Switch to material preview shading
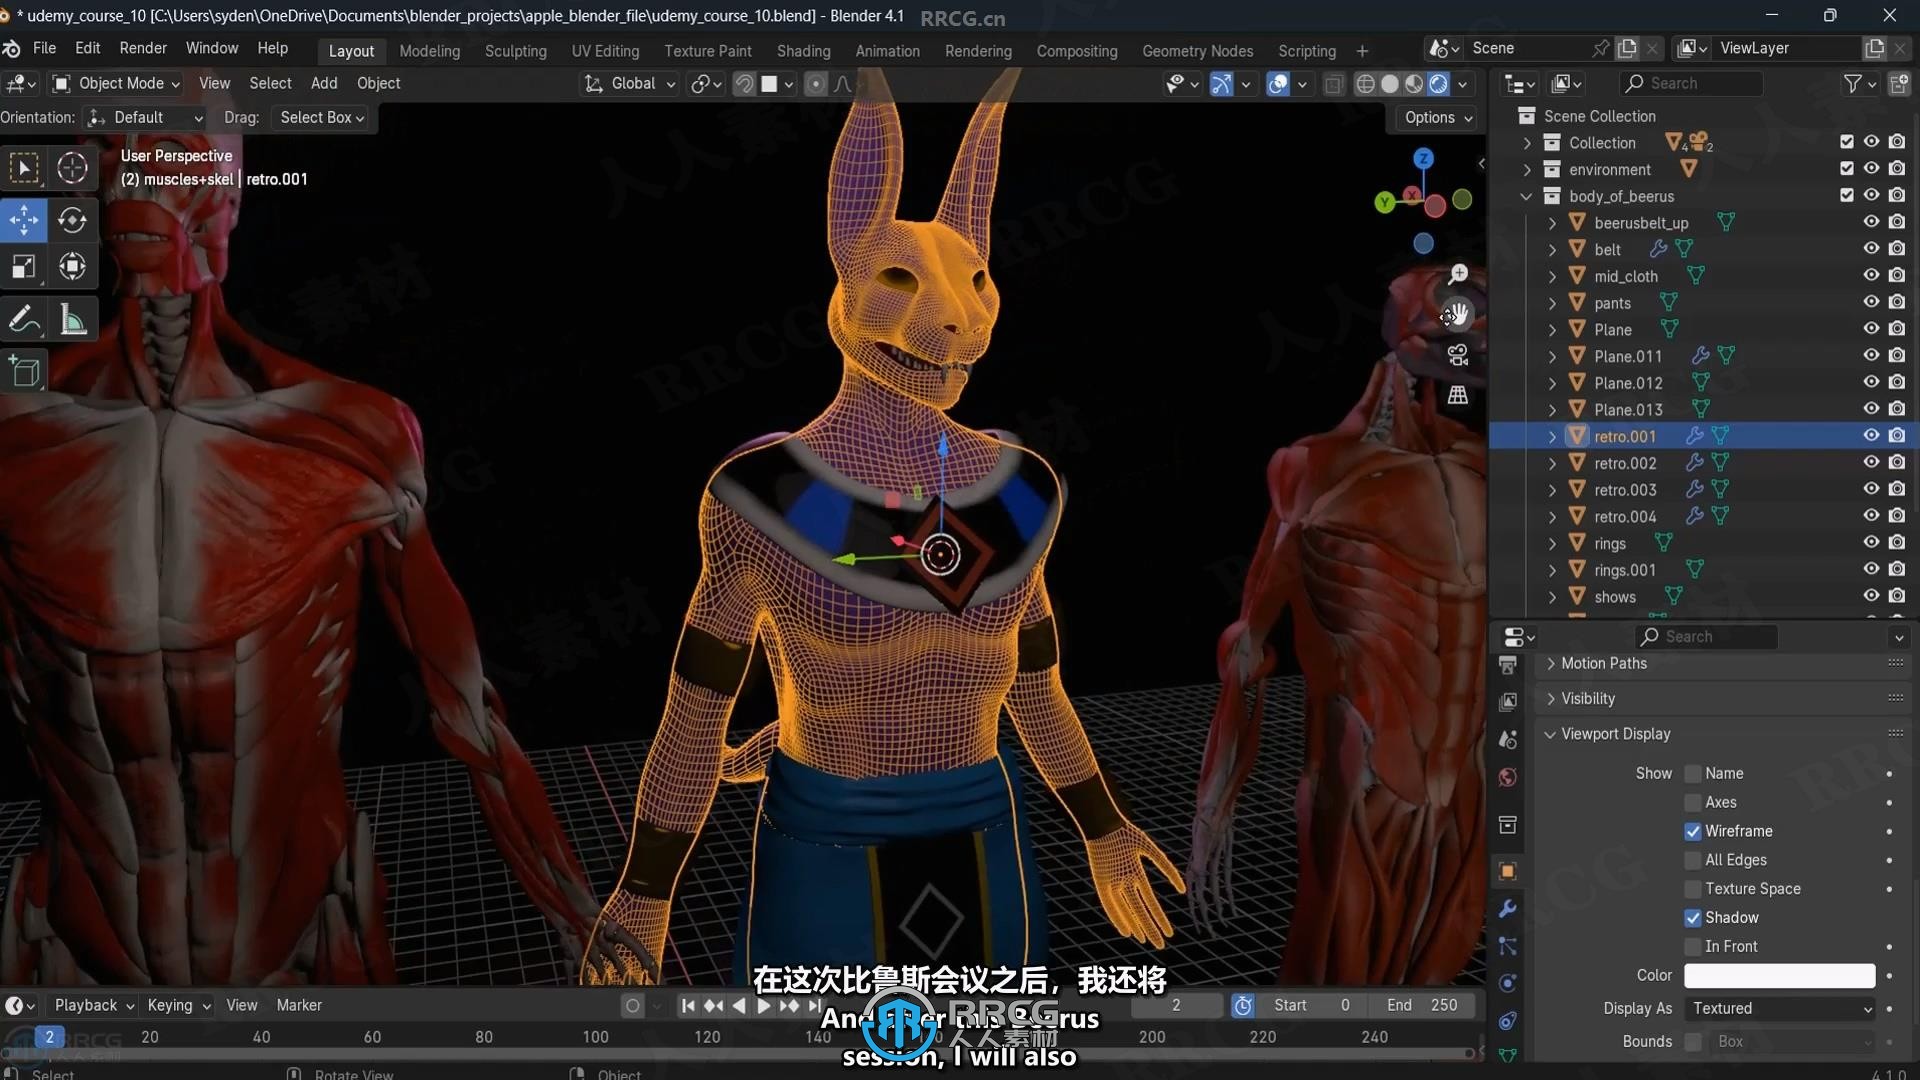 click(1414, 84)
